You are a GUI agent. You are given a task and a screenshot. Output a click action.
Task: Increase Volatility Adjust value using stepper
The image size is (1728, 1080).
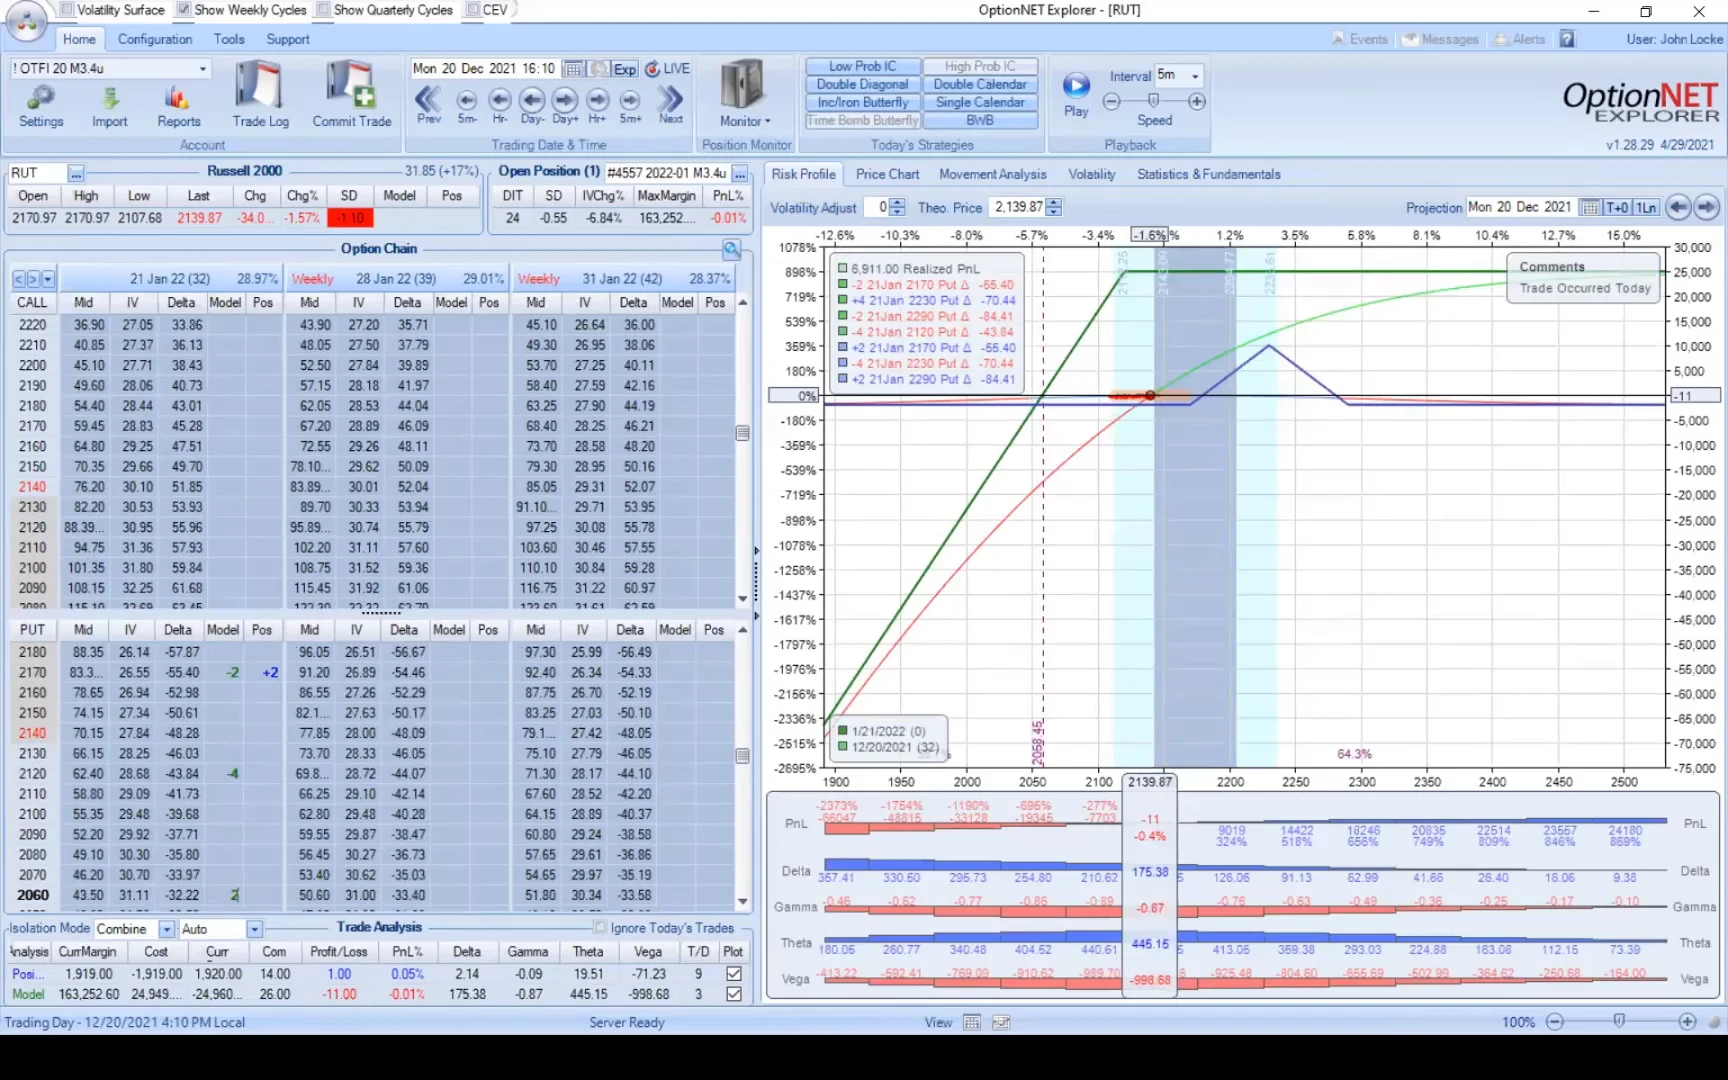click(897, 203)
